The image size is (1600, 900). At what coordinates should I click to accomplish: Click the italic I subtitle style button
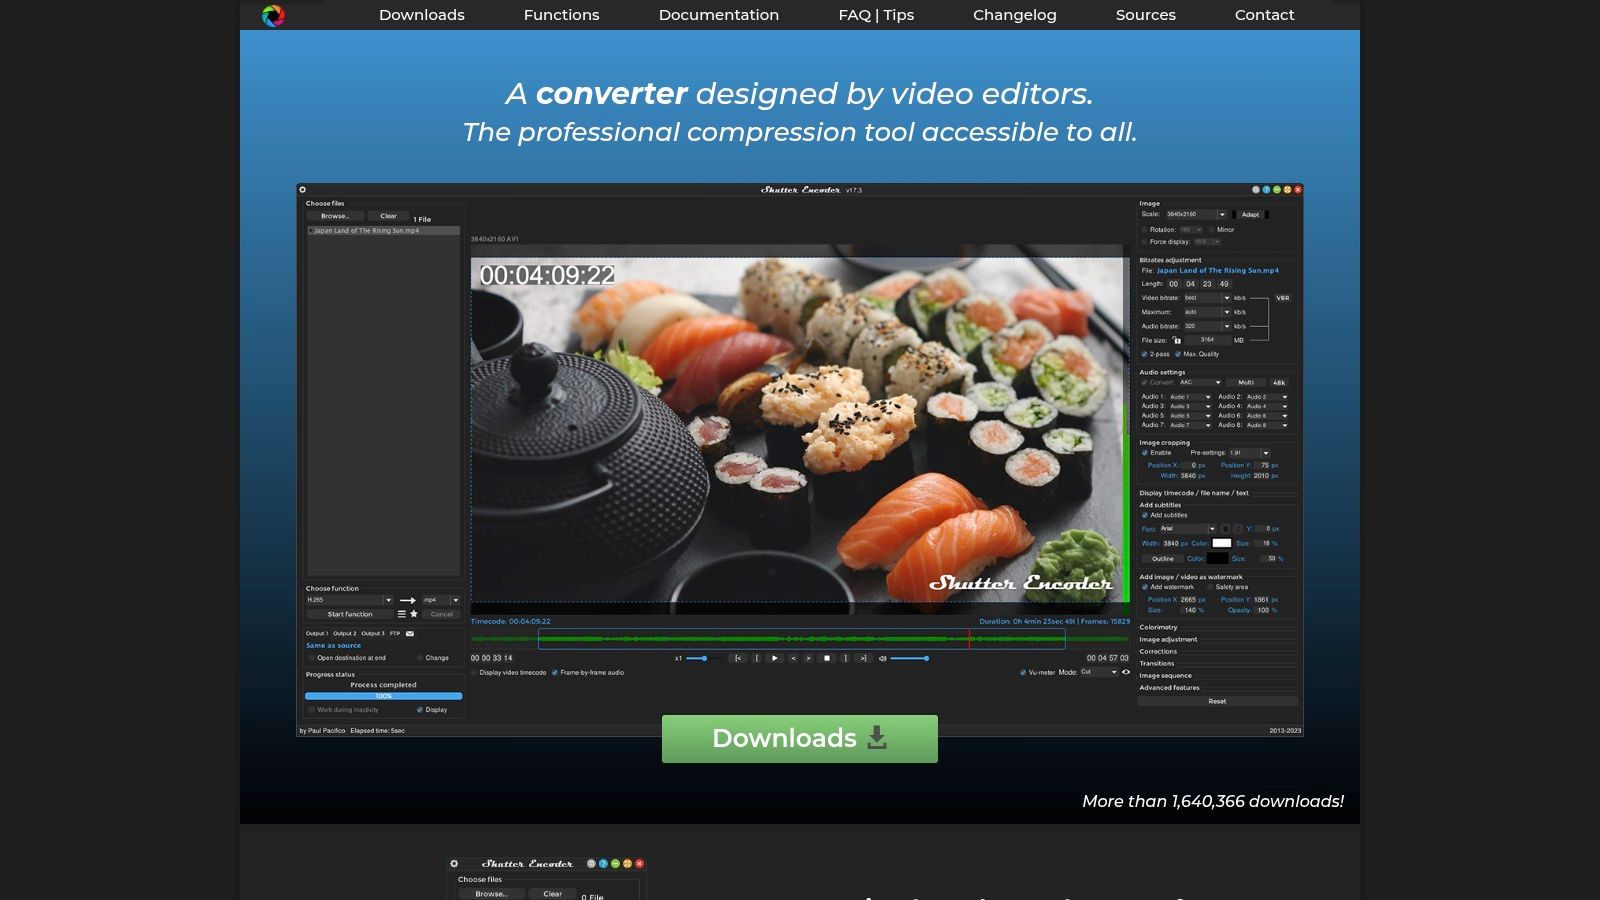(x=1237, y=528)
